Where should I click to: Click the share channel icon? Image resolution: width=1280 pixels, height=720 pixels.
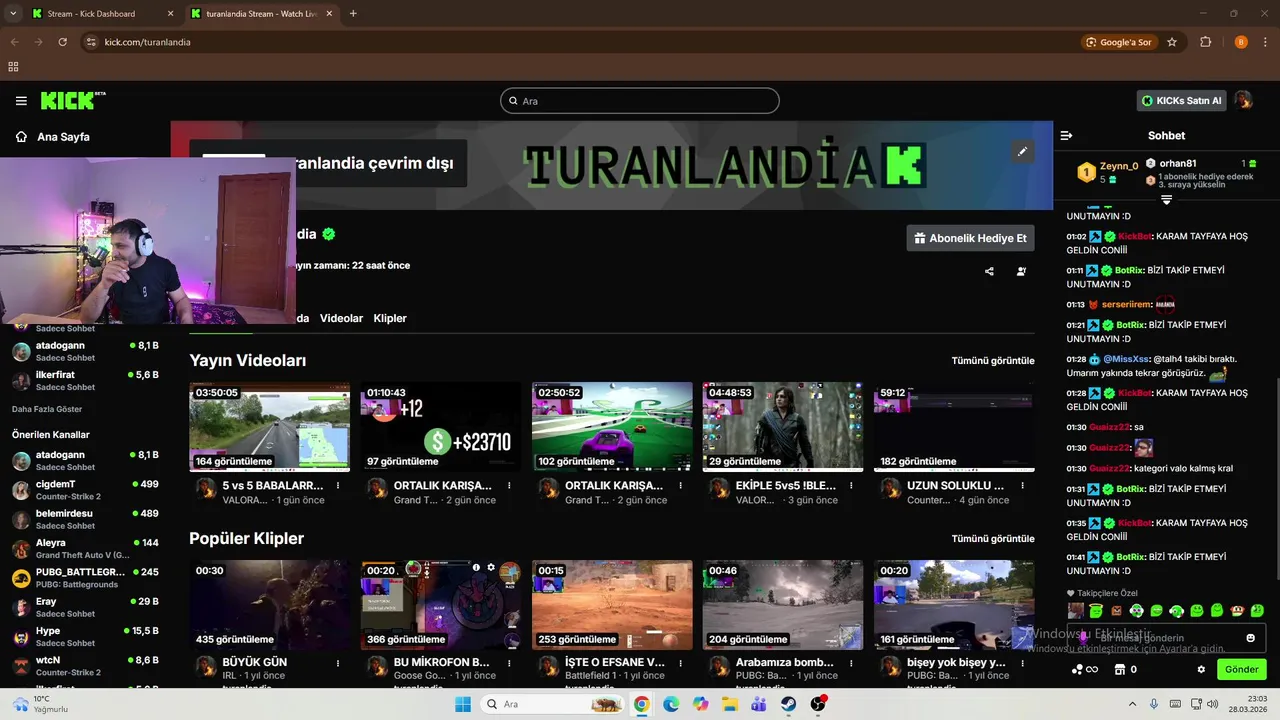point(989,271)
